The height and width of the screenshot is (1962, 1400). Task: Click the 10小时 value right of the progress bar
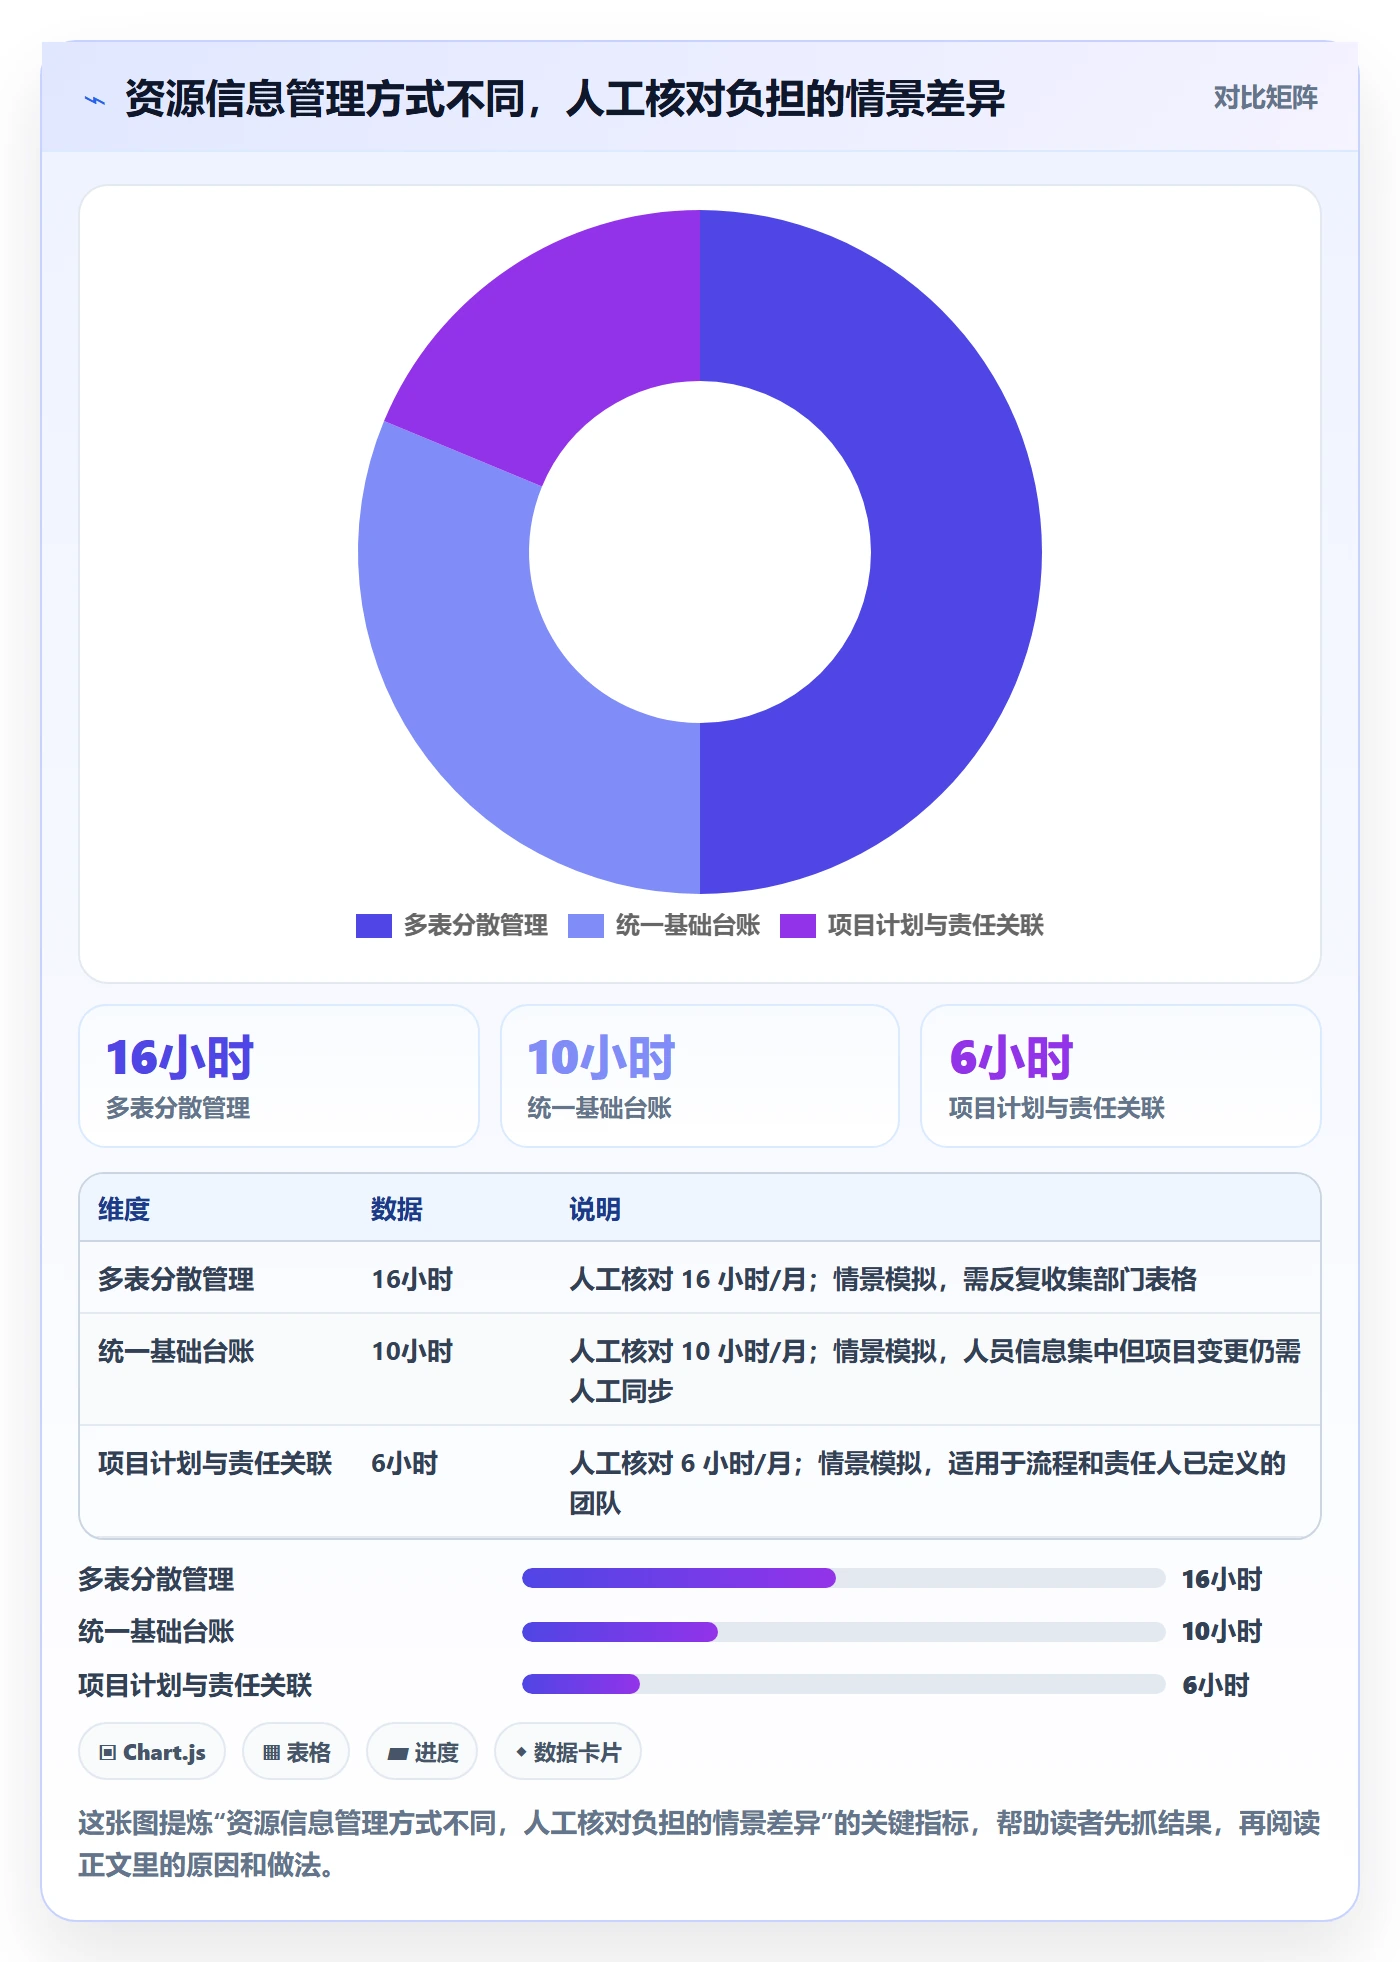click(x=1222, y=1632)
